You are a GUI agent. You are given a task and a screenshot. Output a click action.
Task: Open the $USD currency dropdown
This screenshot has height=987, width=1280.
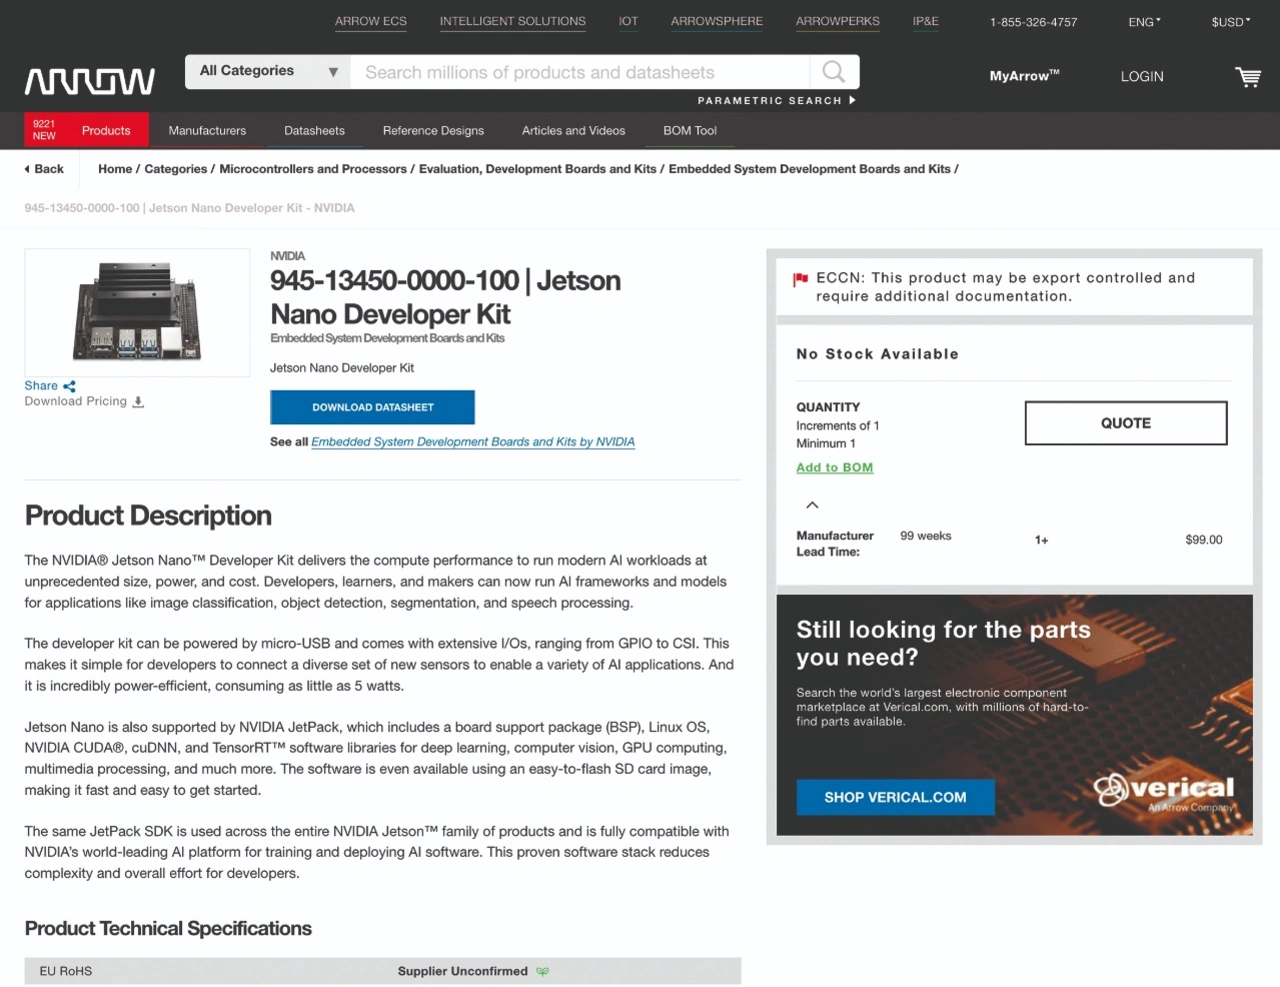coord(1230,22)
